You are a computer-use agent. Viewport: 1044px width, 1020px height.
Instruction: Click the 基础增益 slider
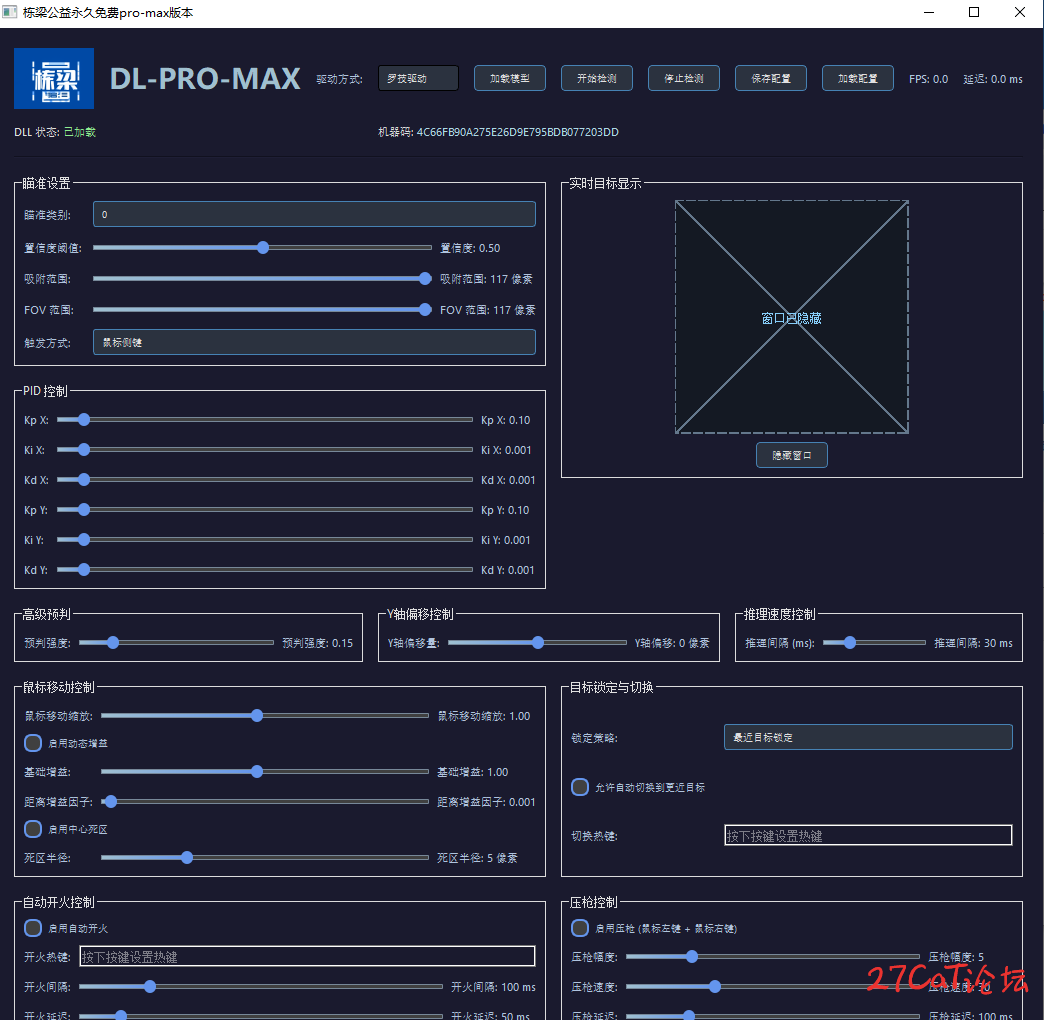(265, 772)
